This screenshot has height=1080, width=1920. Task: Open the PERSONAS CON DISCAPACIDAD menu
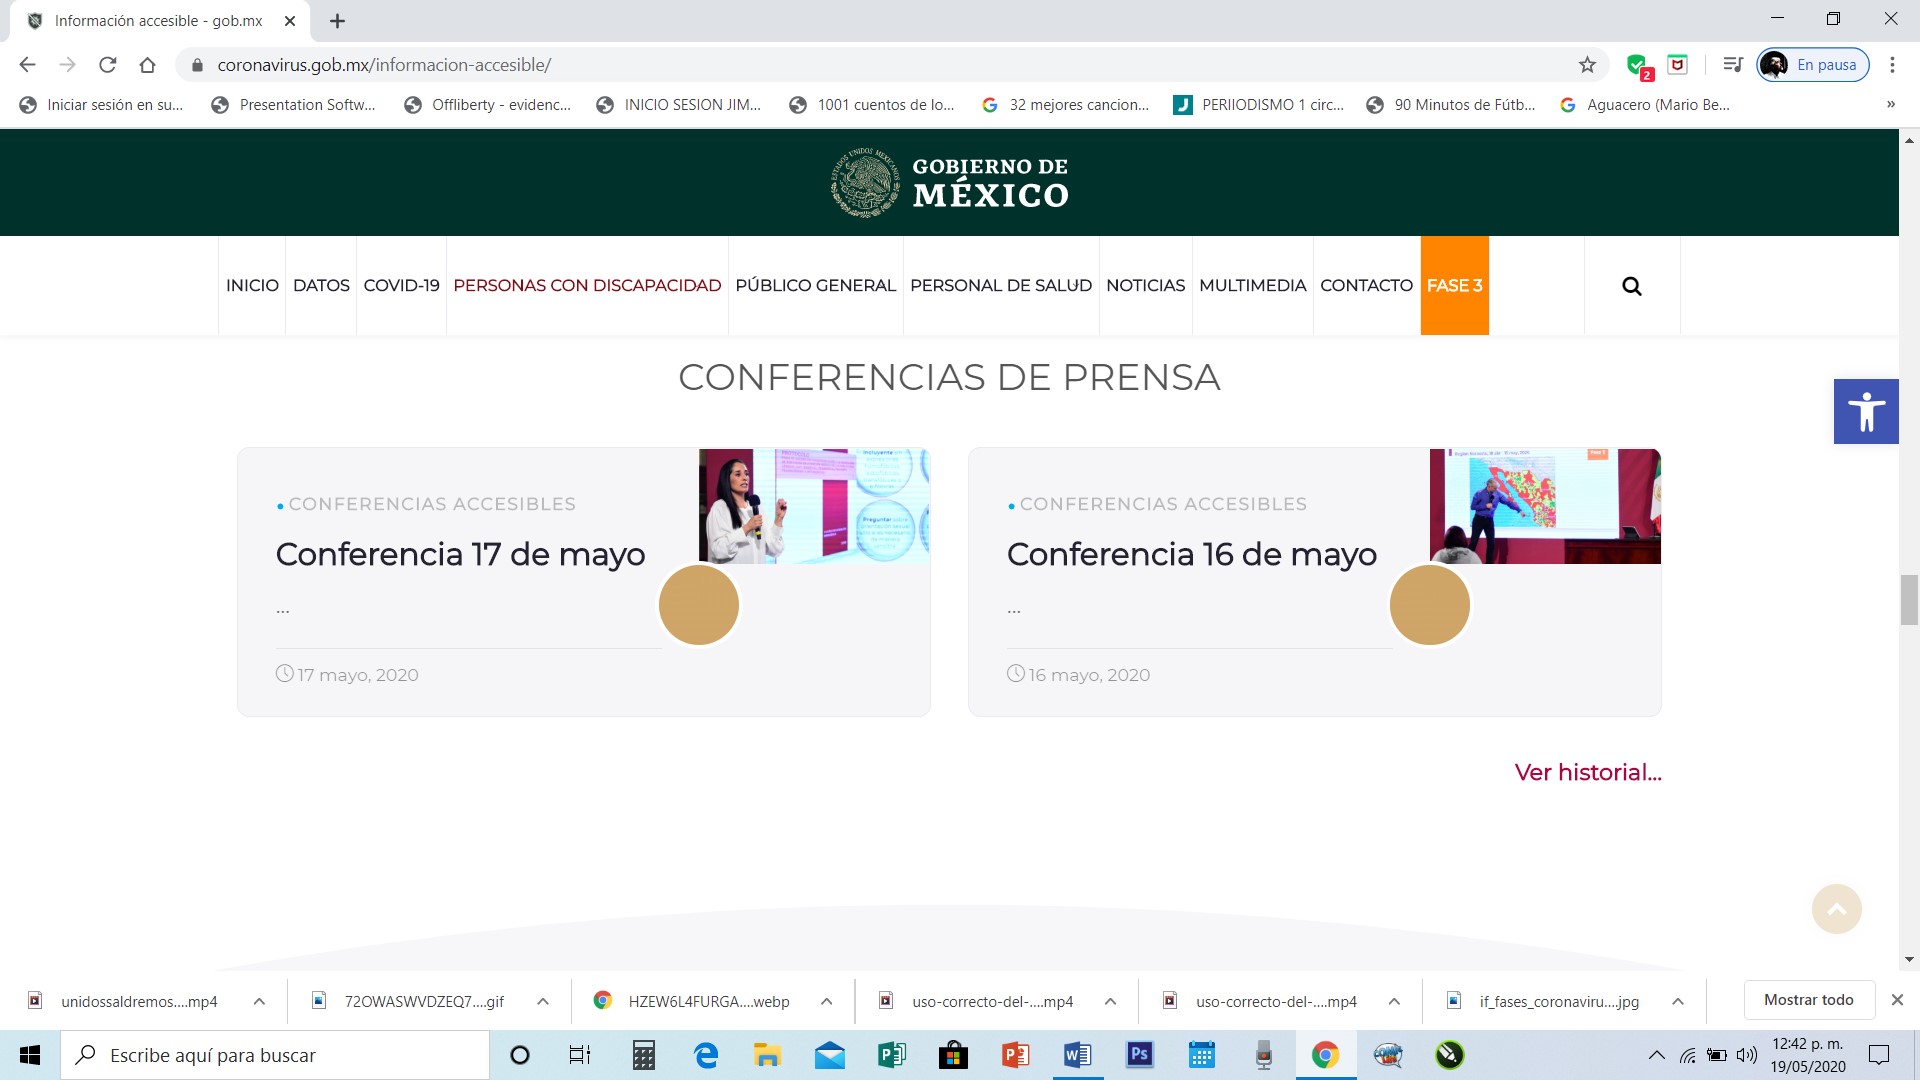[x=587, y=285]
